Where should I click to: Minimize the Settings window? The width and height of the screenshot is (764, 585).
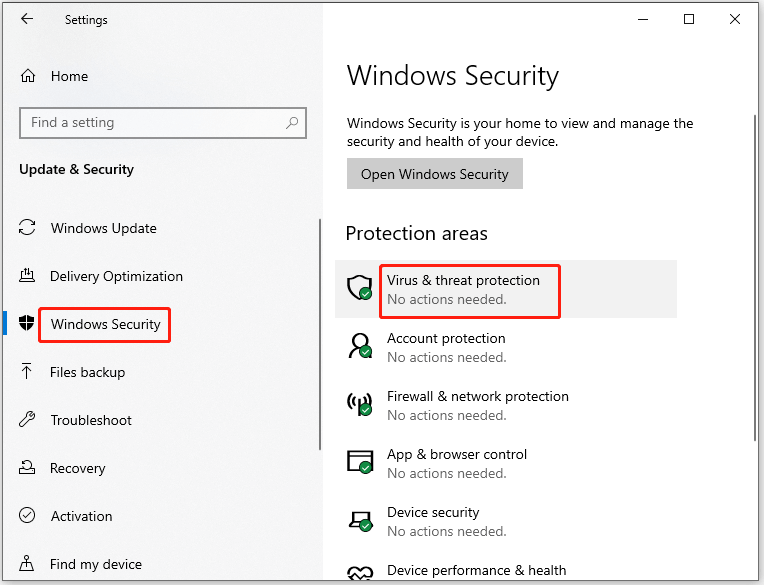coord(643,19)
